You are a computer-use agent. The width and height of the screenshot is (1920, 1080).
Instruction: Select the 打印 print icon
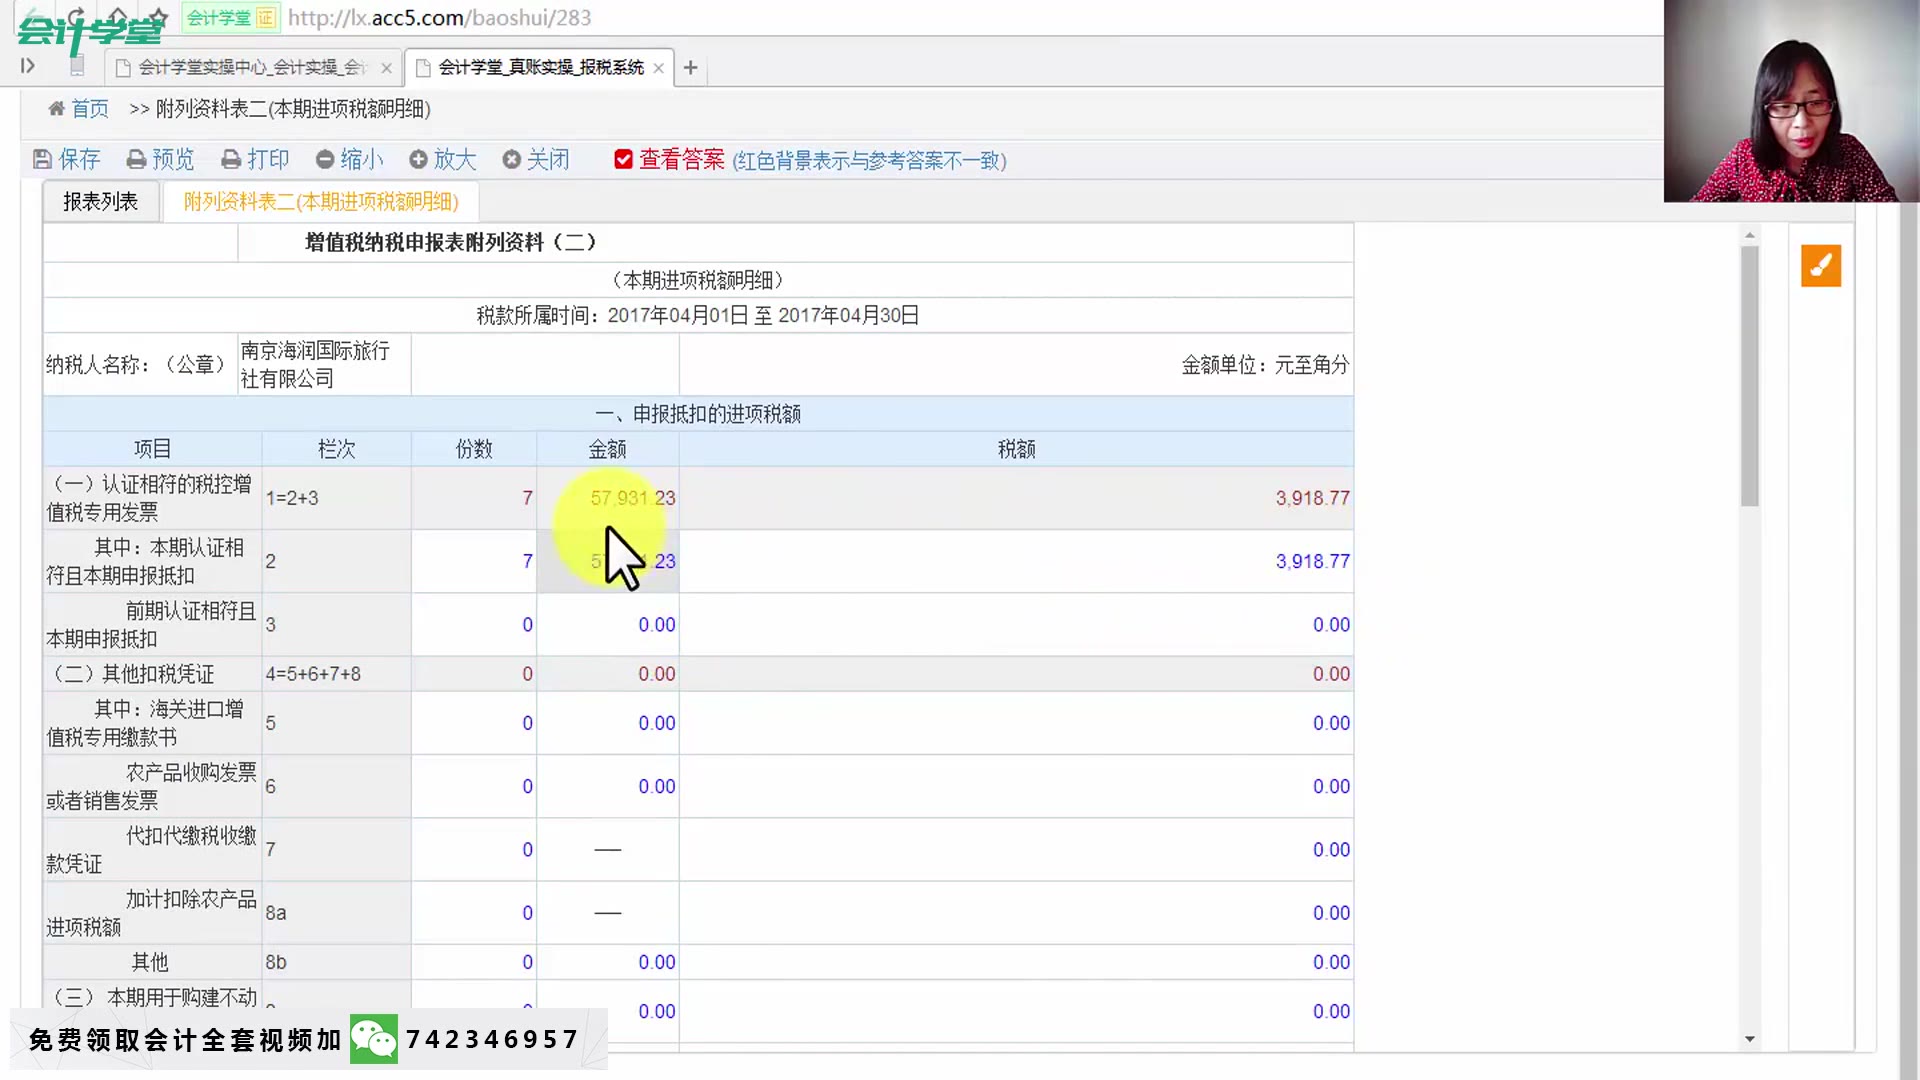click(231, 159)
